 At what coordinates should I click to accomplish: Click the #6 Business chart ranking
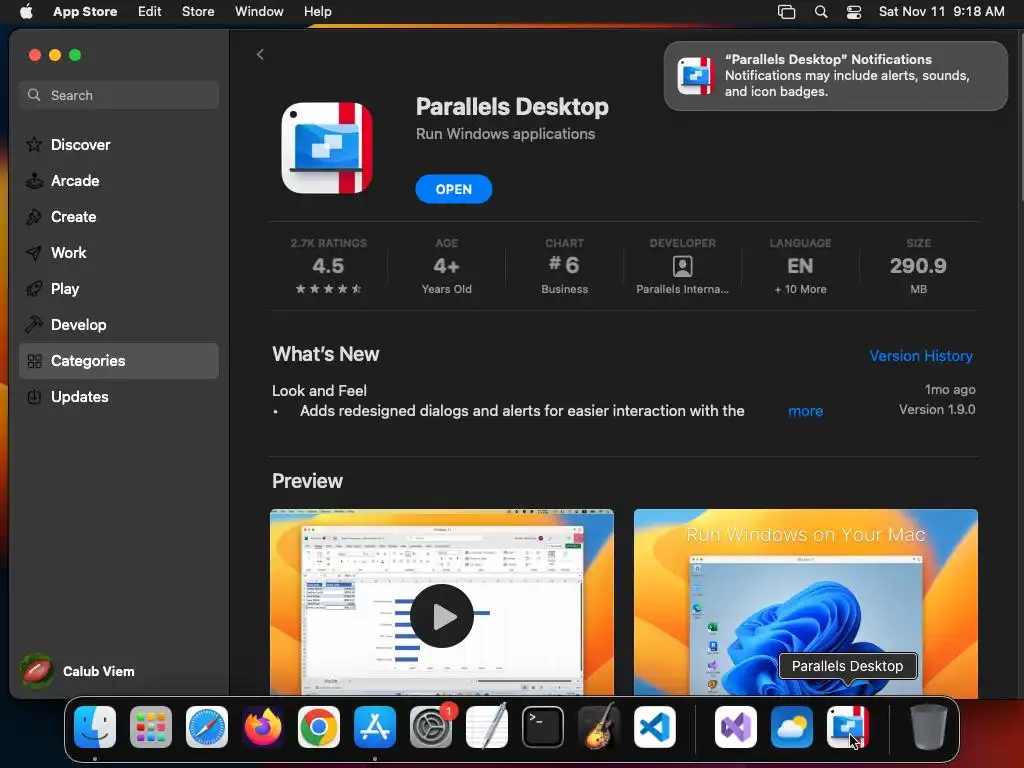tap(565, 268)
